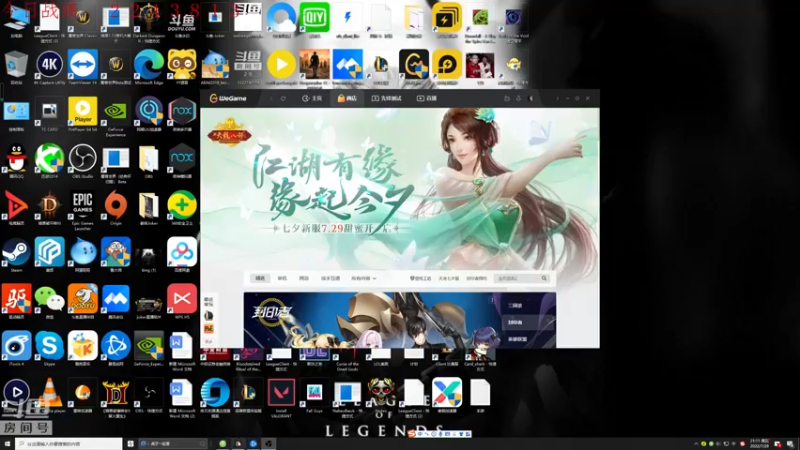Click the WeGame logo
The image size is (800, 450).
click(228, 98)
